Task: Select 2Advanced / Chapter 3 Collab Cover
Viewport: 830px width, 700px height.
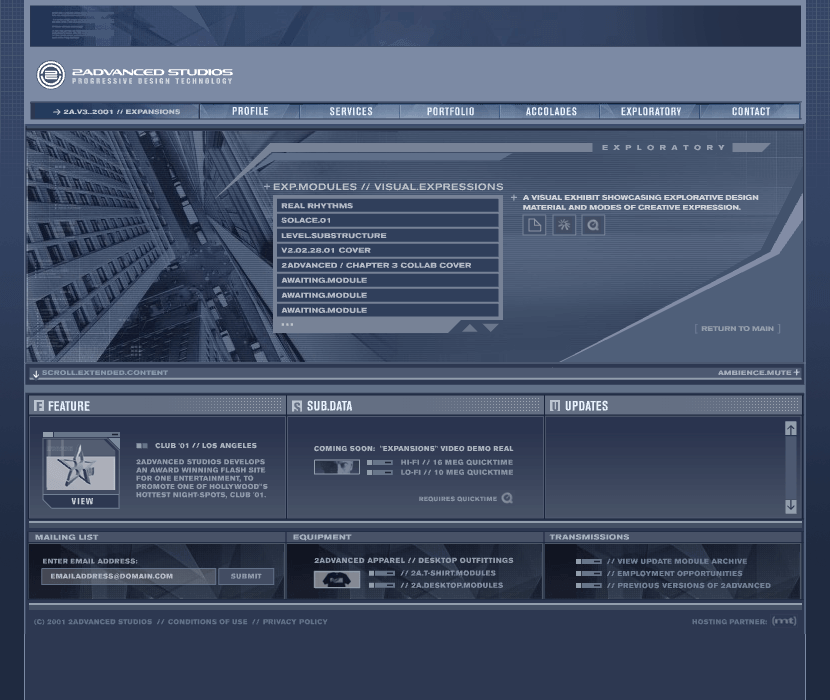Action: pyautogui.click(x=387, y=265)
